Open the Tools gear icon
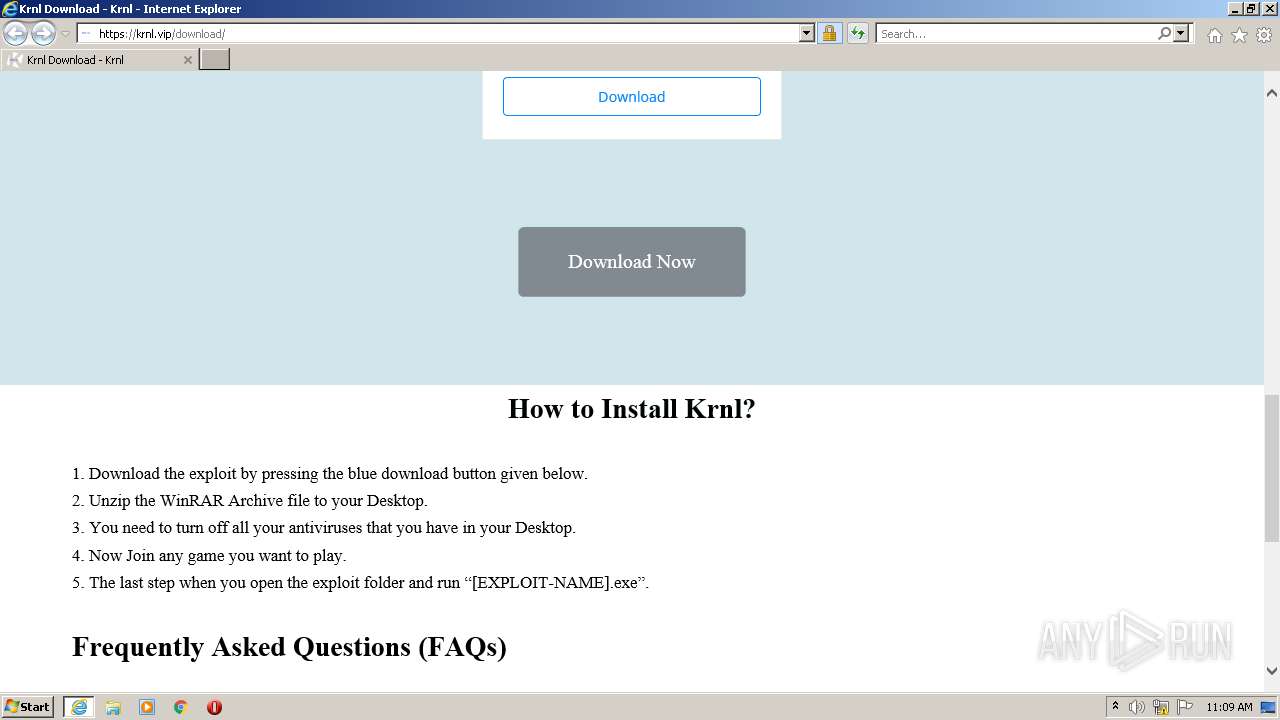 tap(1264, 35)
